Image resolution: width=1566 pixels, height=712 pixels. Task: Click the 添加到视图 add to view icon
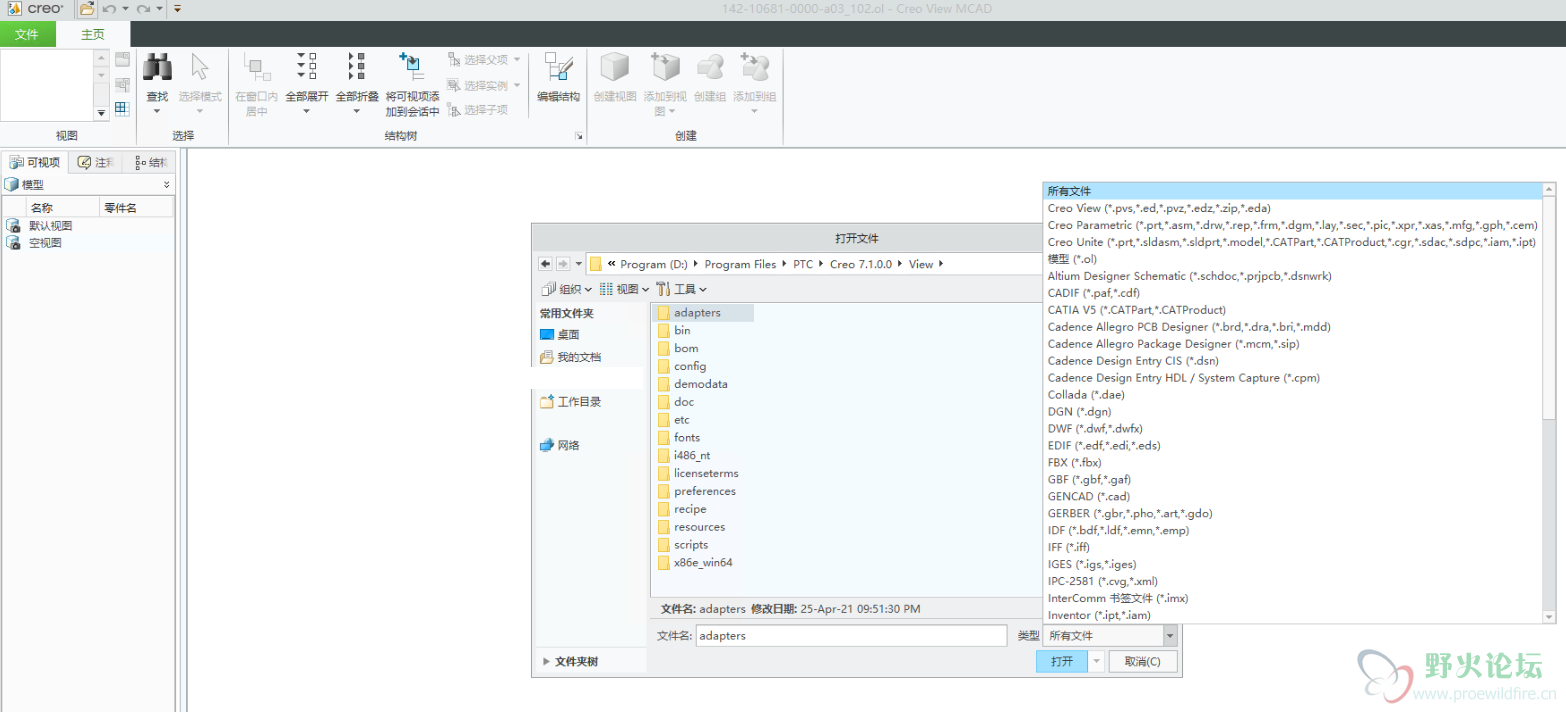(x=665, y=68)
